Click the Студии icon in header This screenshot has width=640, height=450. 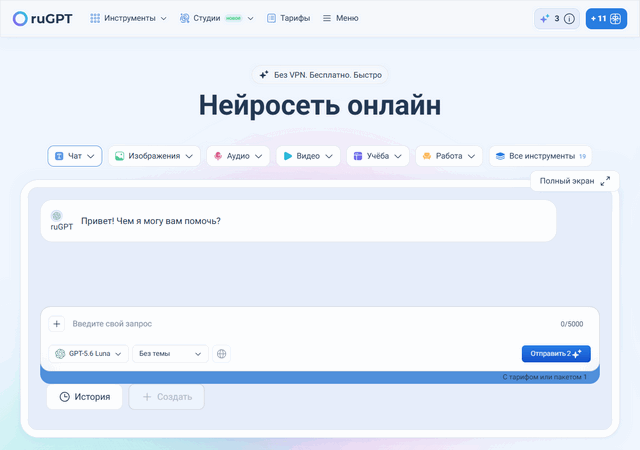pos(184,18)
